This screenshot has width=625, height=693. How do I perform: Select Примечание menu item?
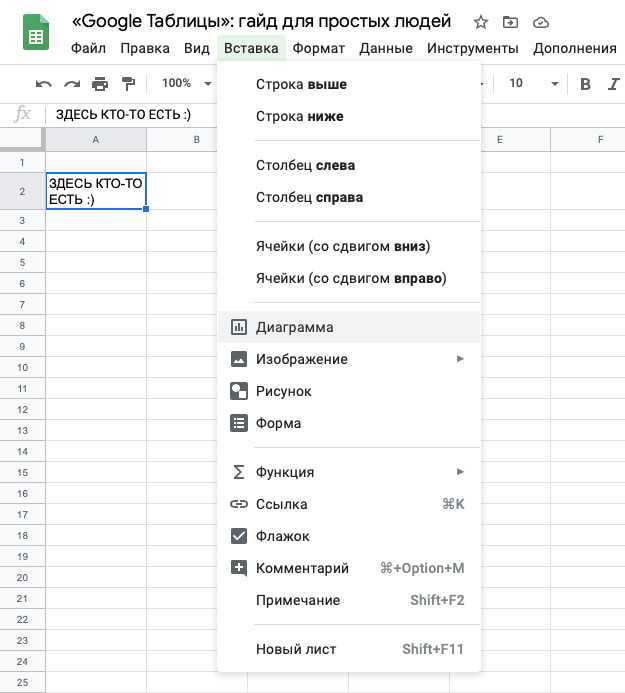pos(349,600)
